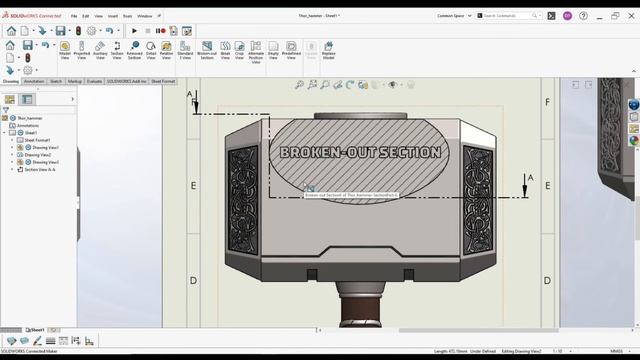Expand the Drawing View1 node
This screenshot has height=360, width=640.
point(12,147)
